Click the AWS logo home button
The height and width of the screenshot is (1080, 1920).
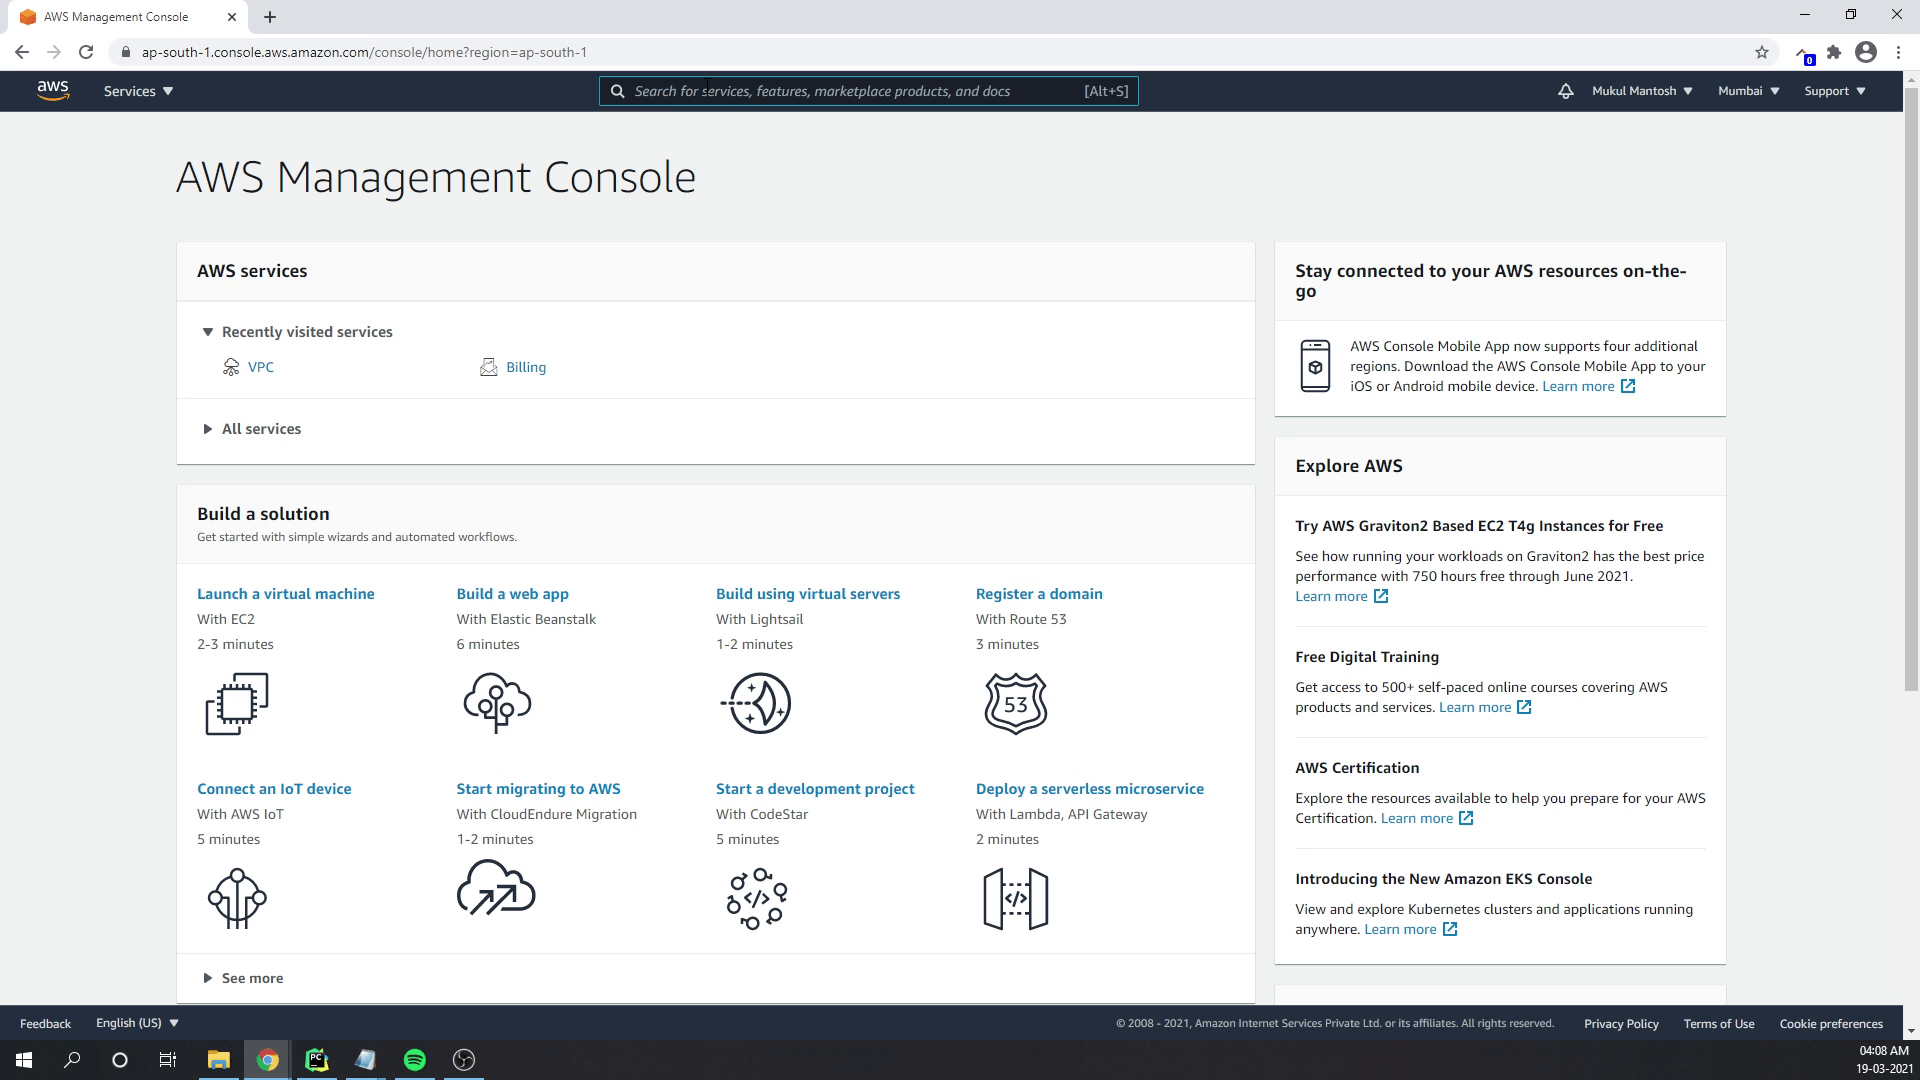tap(53, 91)
